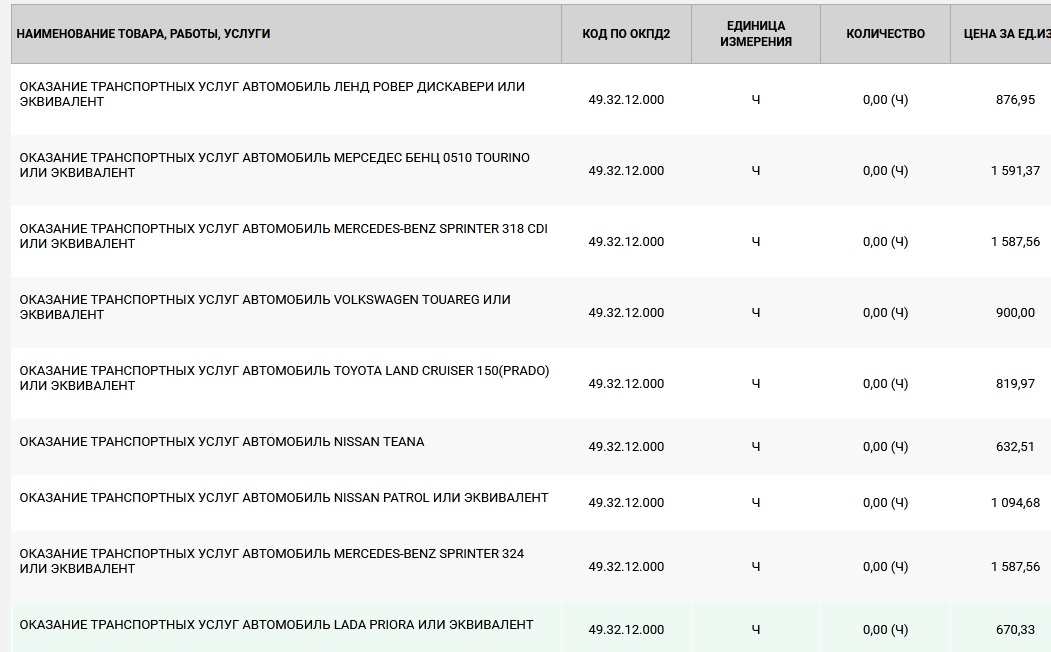Click the price 900,00
Screen dimensions: 1051x652
tap(1015, 313)
